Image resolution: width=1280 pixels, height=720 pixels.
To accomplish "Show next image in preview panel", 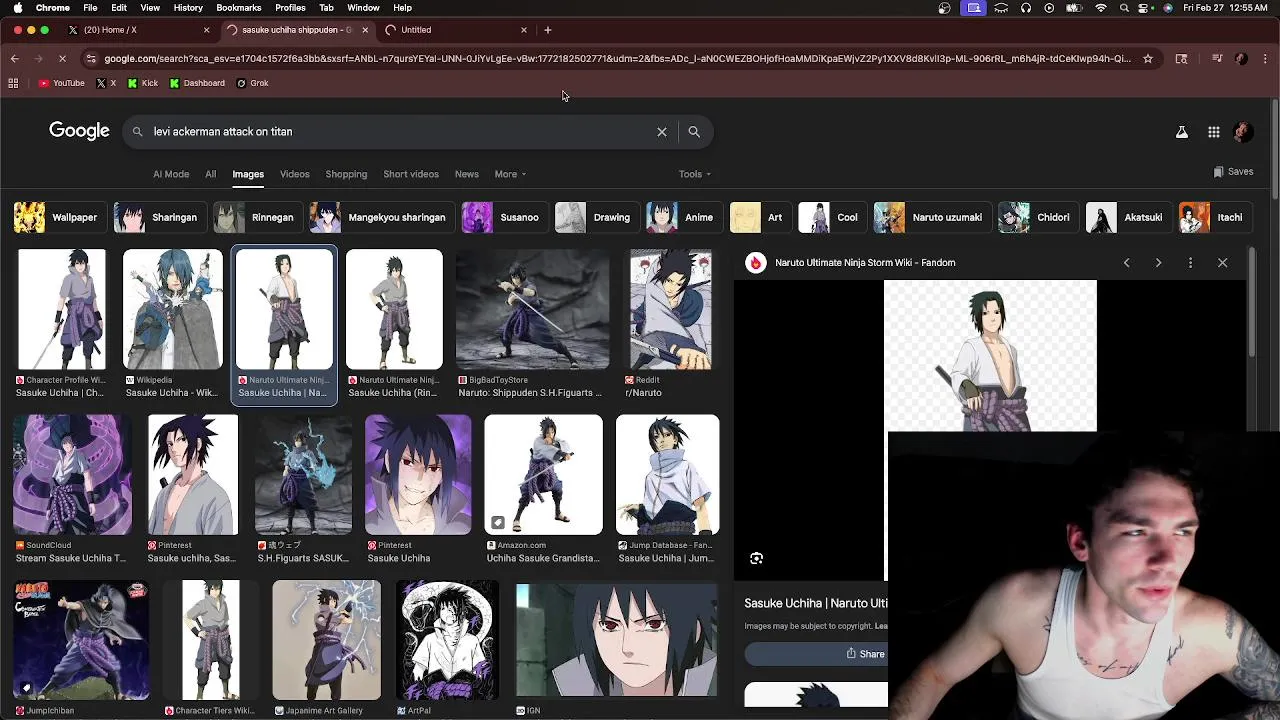I will tap(1158, 263).
